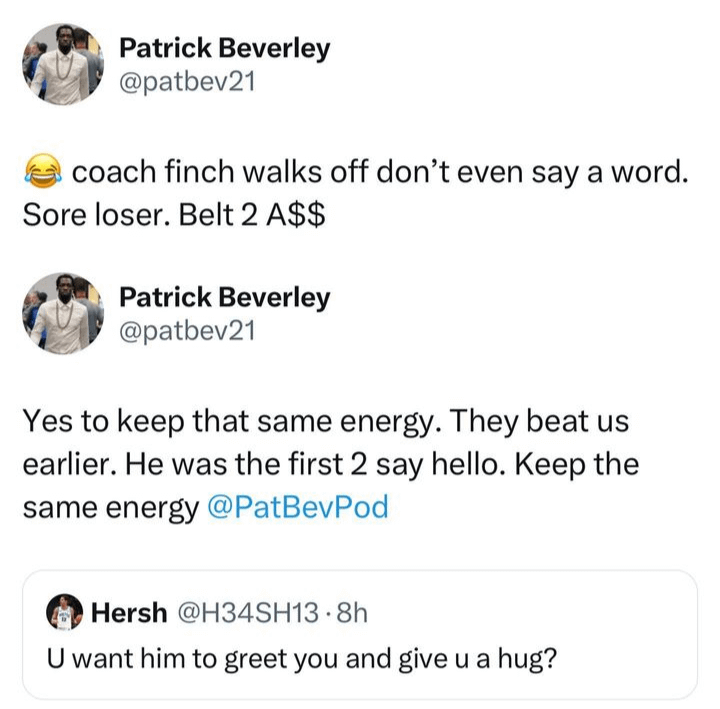The image size is (720, 709).
Task: Click the Hersh display name in quoted tweet
Action: coord(129,612)
